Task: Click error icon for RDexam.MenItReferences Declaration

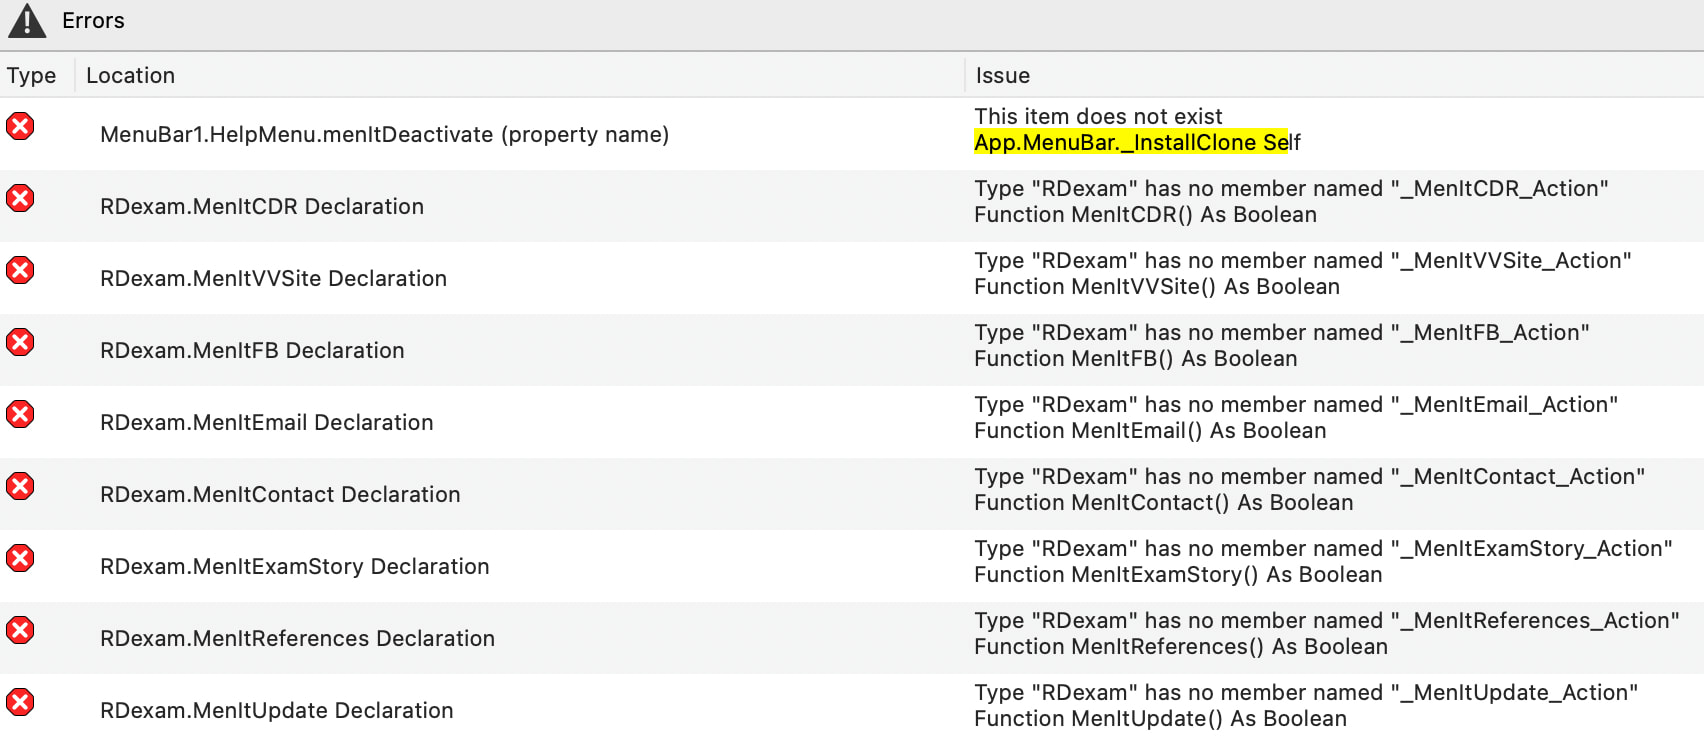Action: [20, 630]
